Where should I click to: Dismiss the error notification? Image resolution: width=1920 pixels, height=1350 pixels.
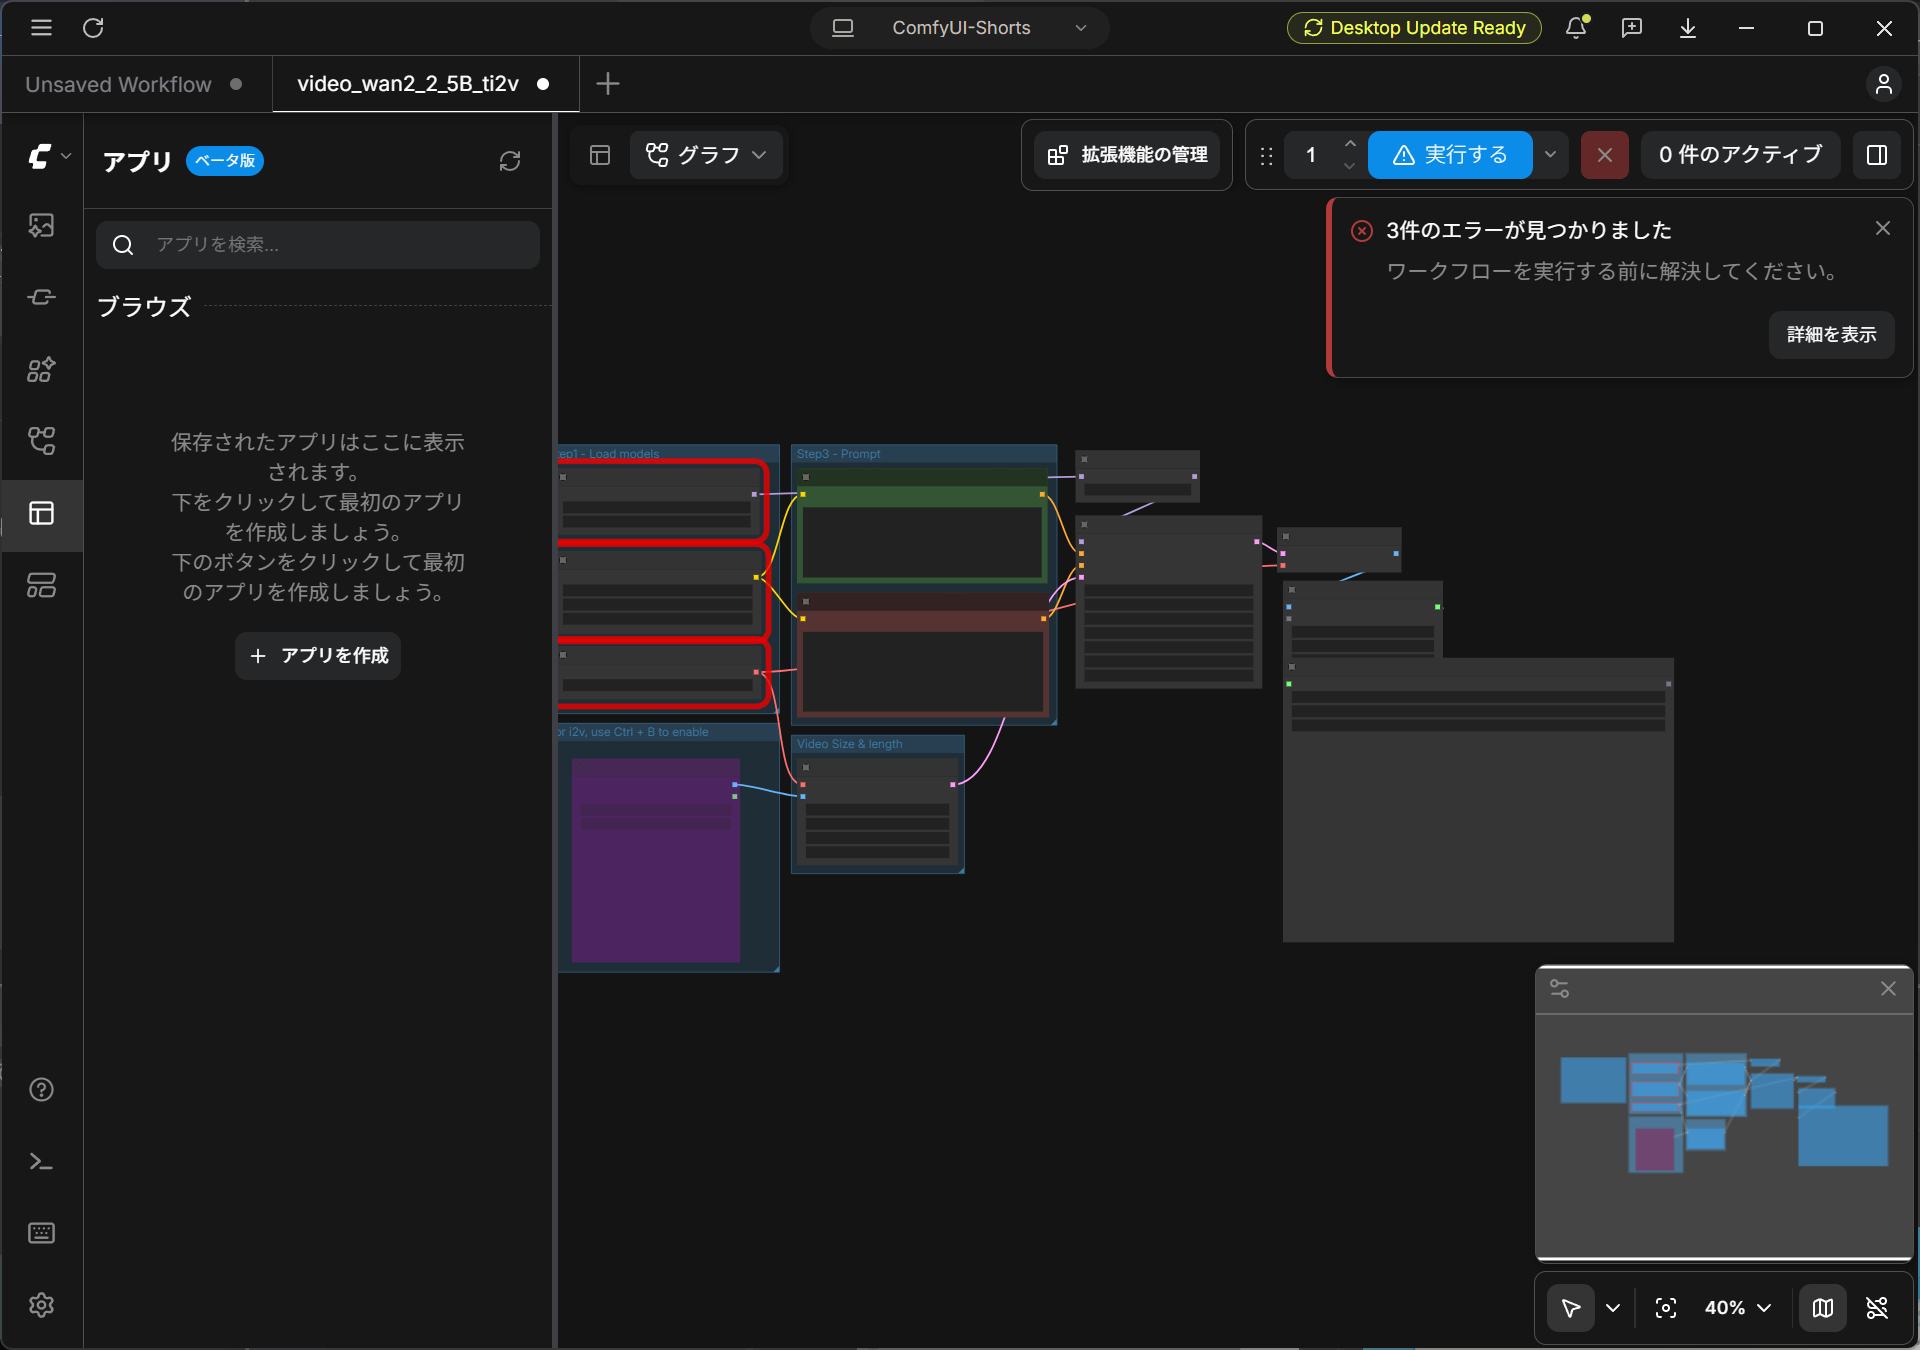pos(1883,229)
